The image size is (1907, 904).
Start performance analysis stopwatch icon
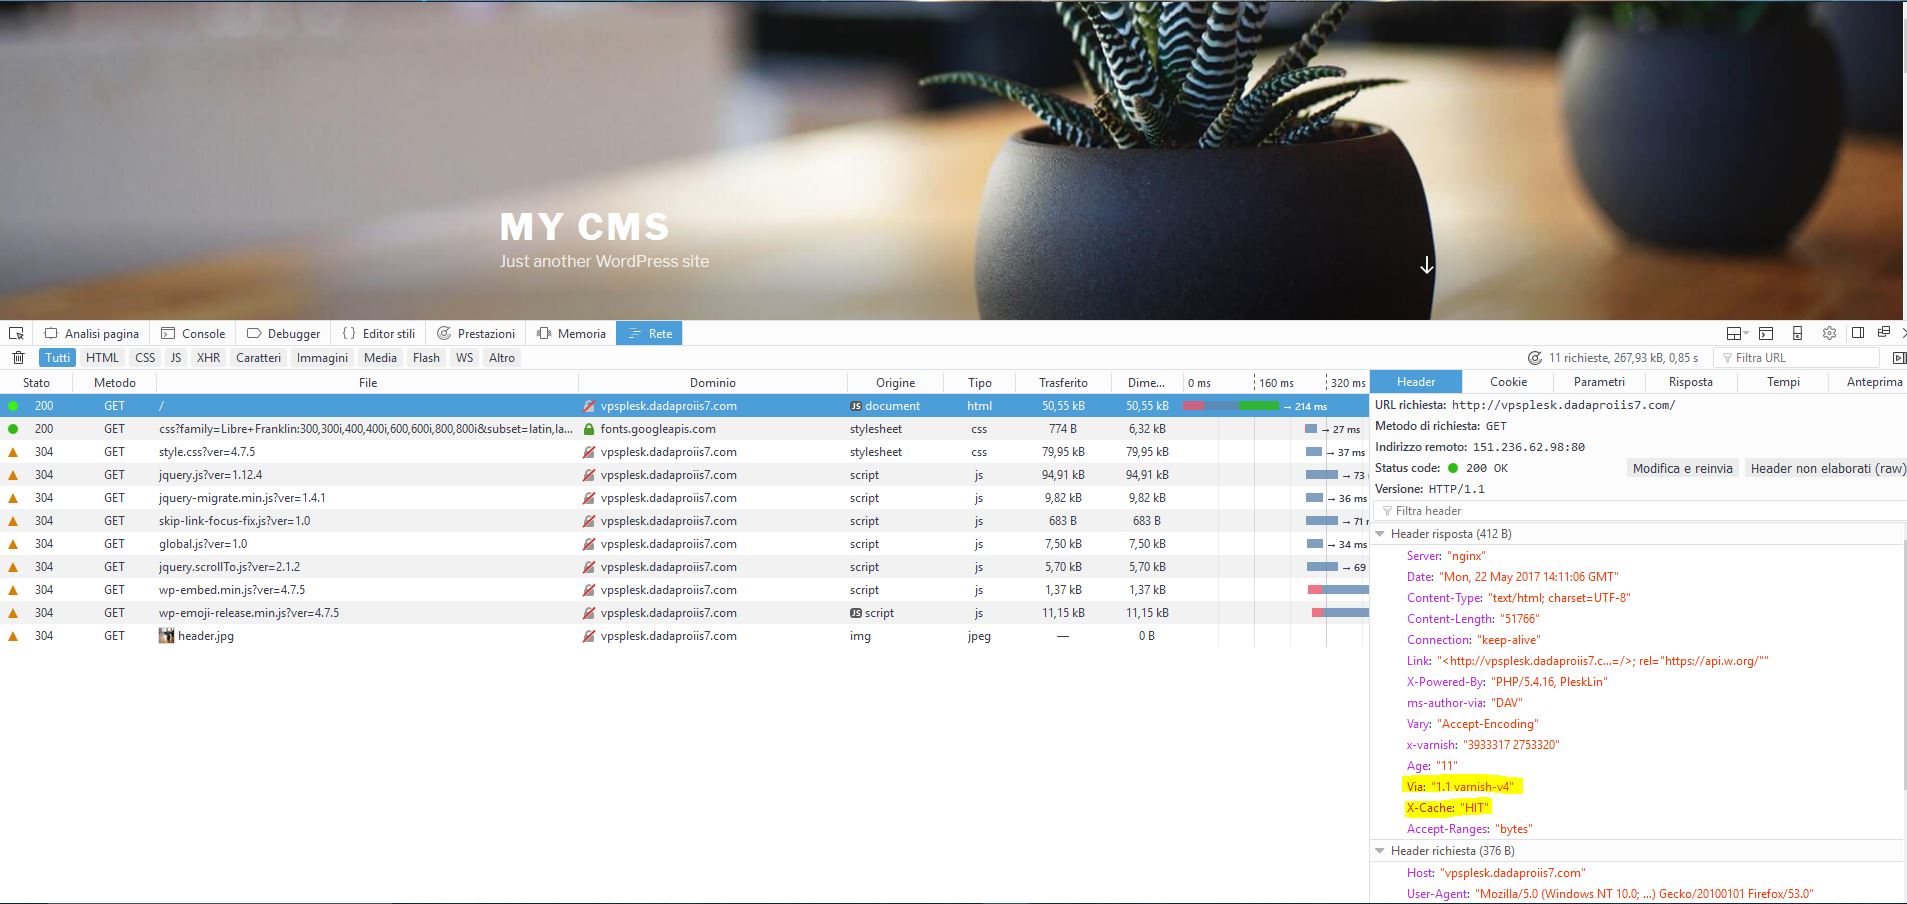pyautogui.click(x=1535, y=357)
